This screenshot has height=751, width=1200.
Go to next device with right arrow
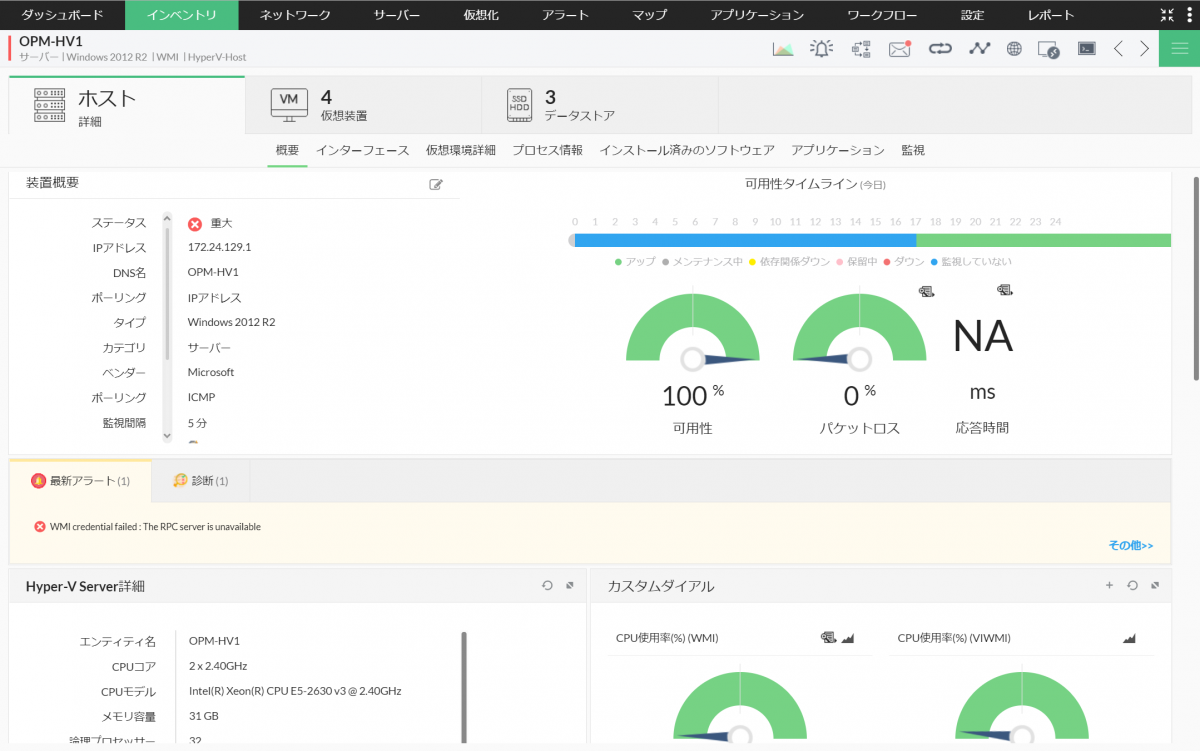1144,48
